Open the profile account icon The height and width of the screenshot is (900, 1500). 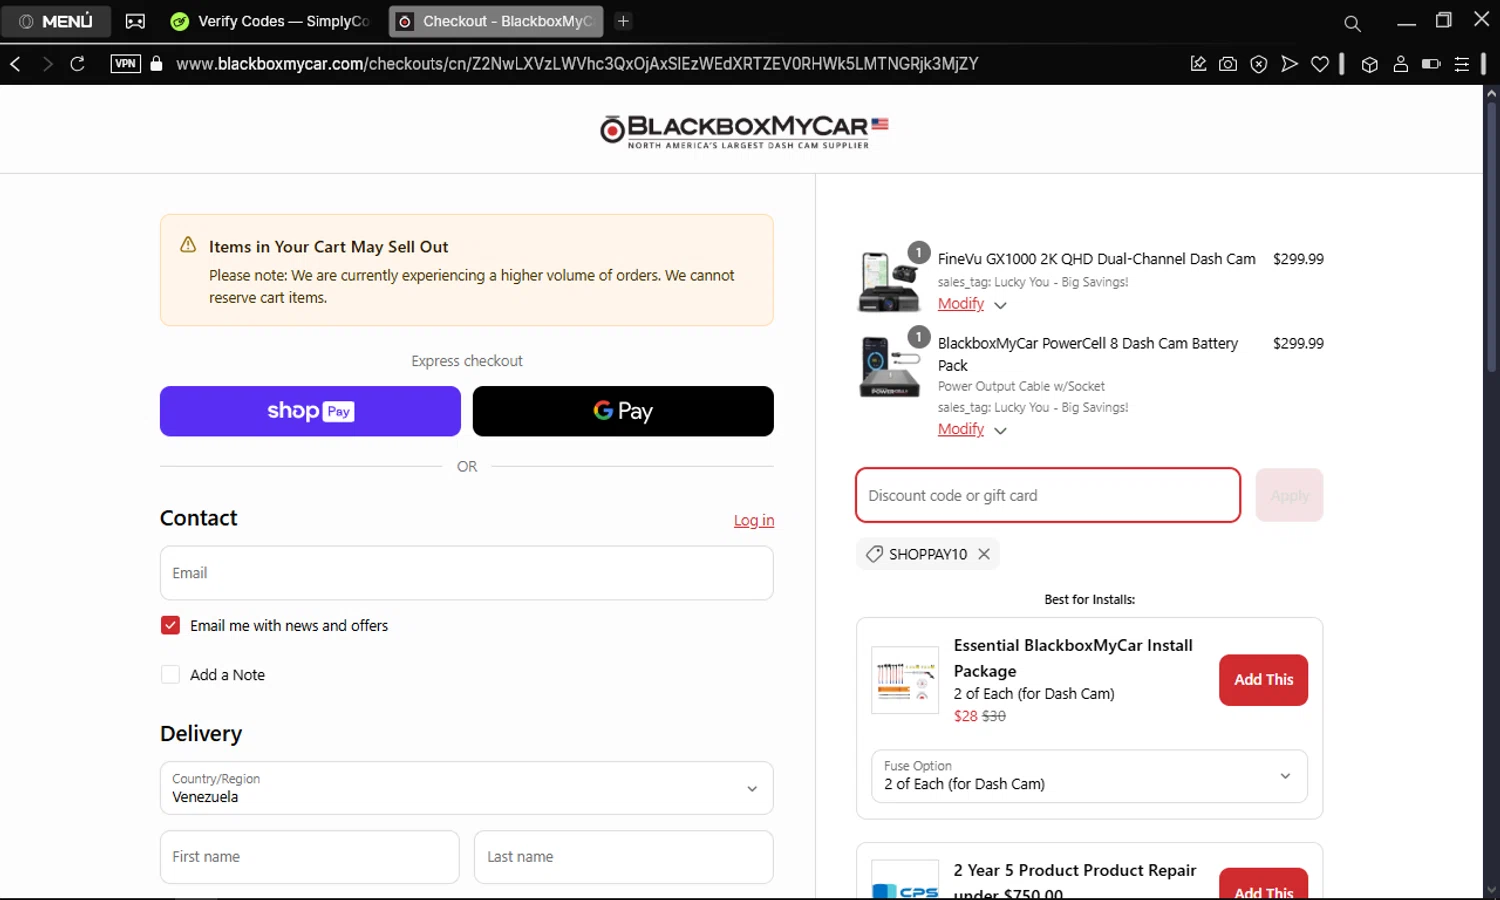pos(1400,64)
